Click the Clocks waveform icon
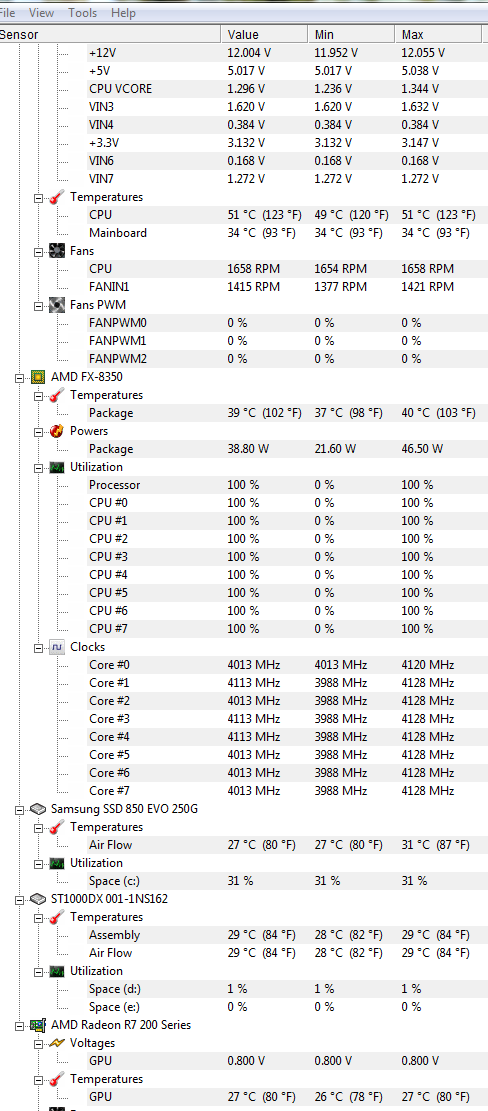The height and width of the screenshot is (1111, 488). (x=58, y=647)
